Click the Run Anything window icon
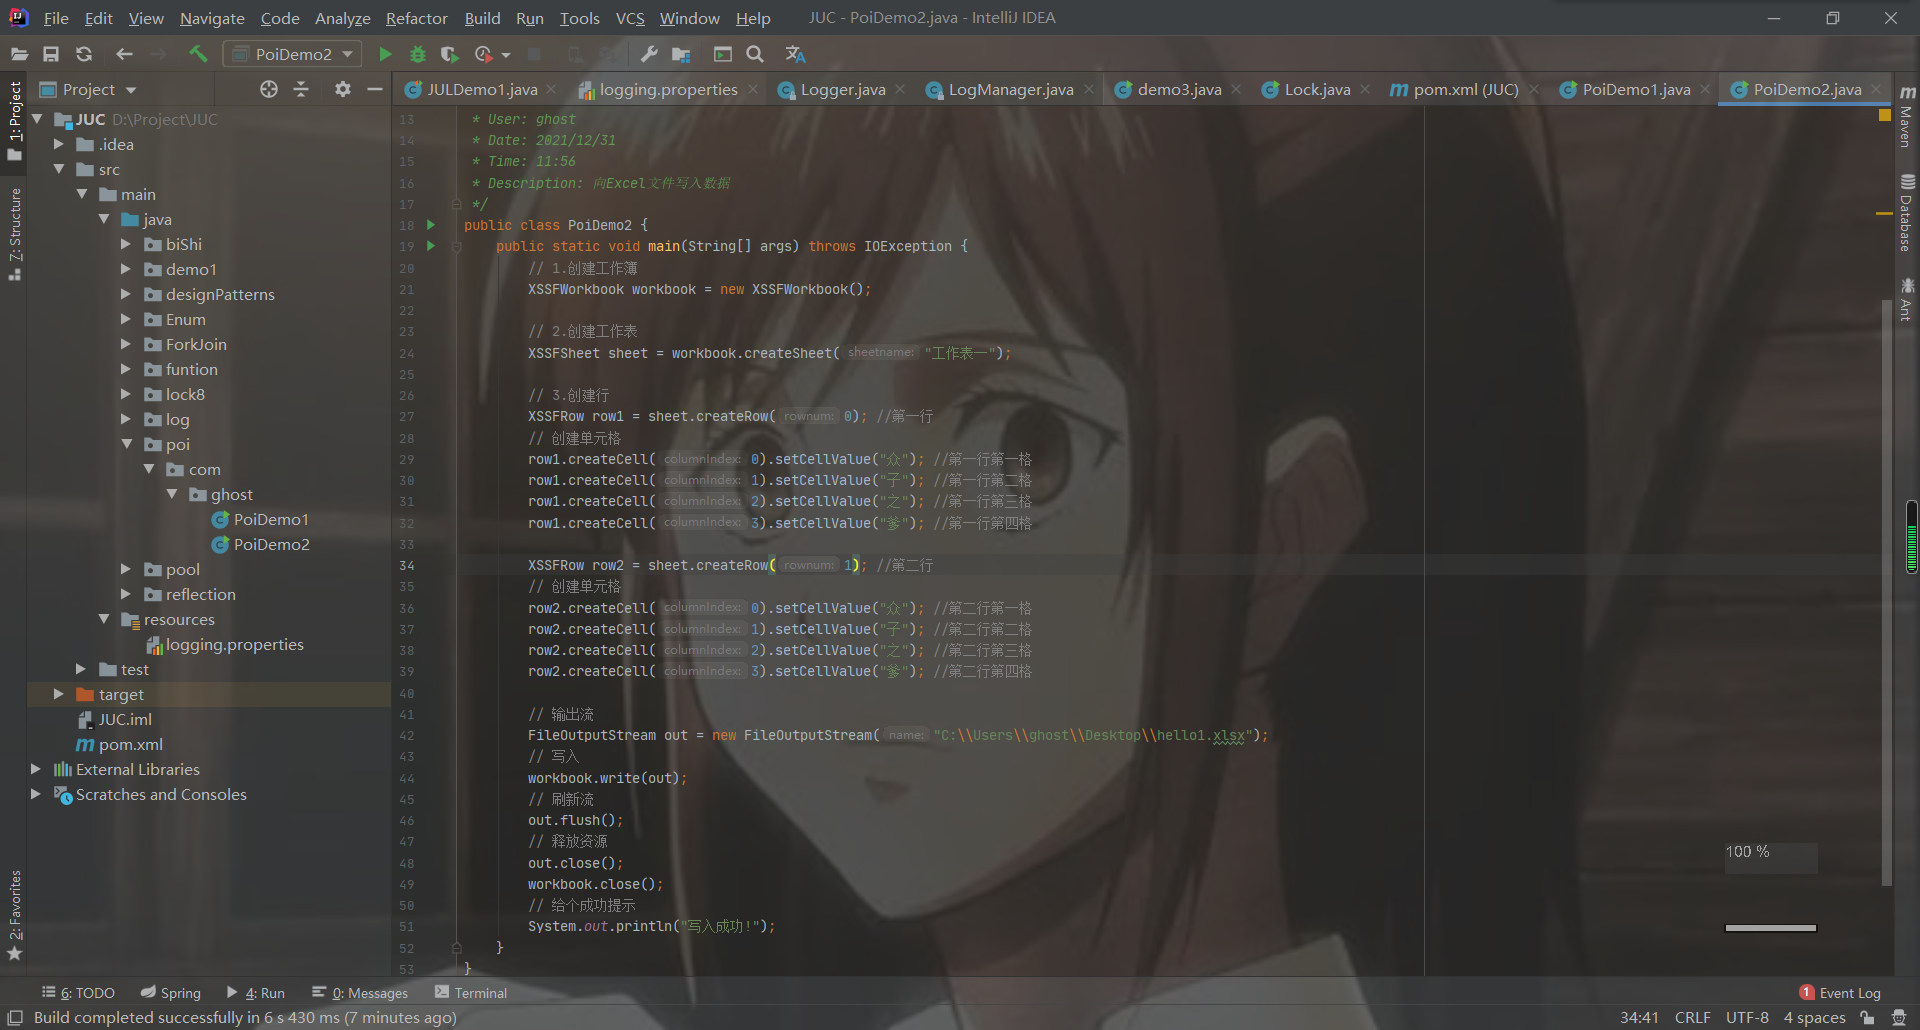This screenshot has height=1030, width=1920. (723, 54)
